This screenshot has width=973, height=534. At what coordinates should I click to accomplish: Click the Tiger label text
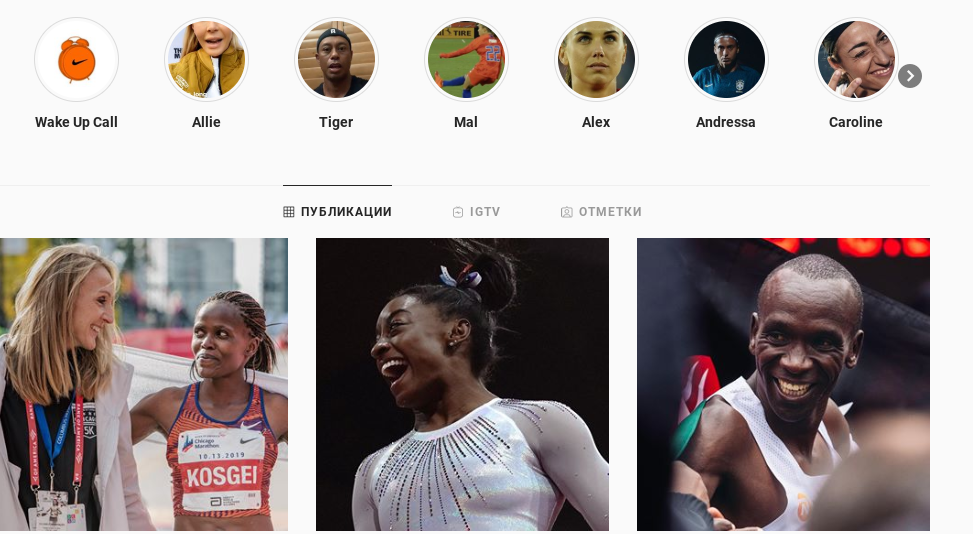[336, 122]
